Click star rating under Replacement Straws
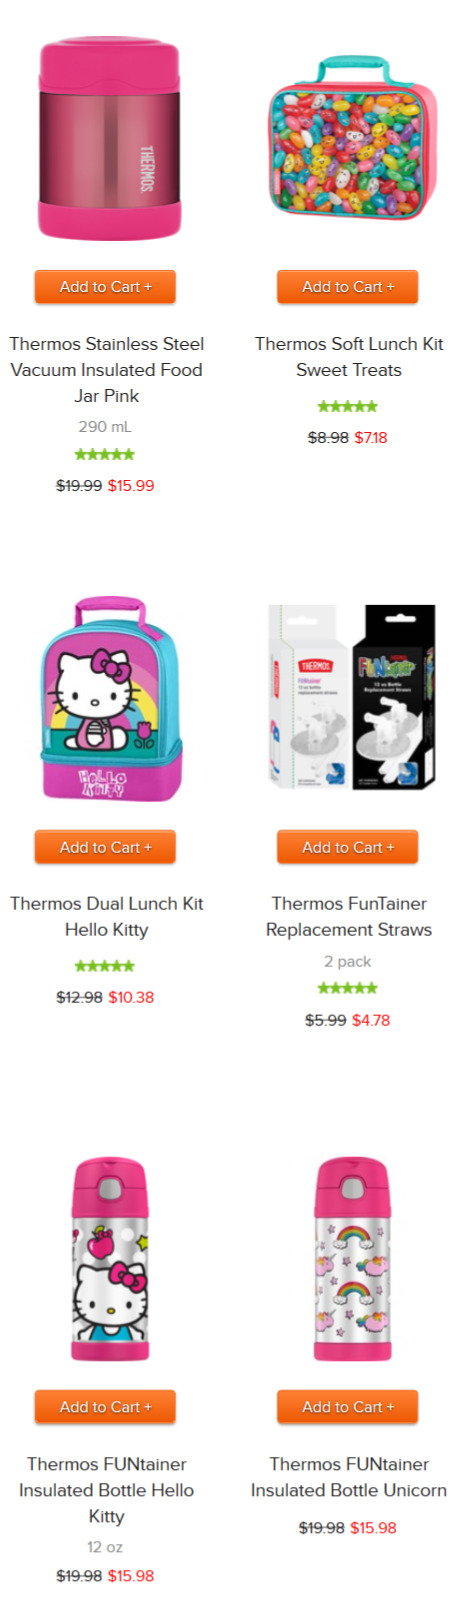 348,988
